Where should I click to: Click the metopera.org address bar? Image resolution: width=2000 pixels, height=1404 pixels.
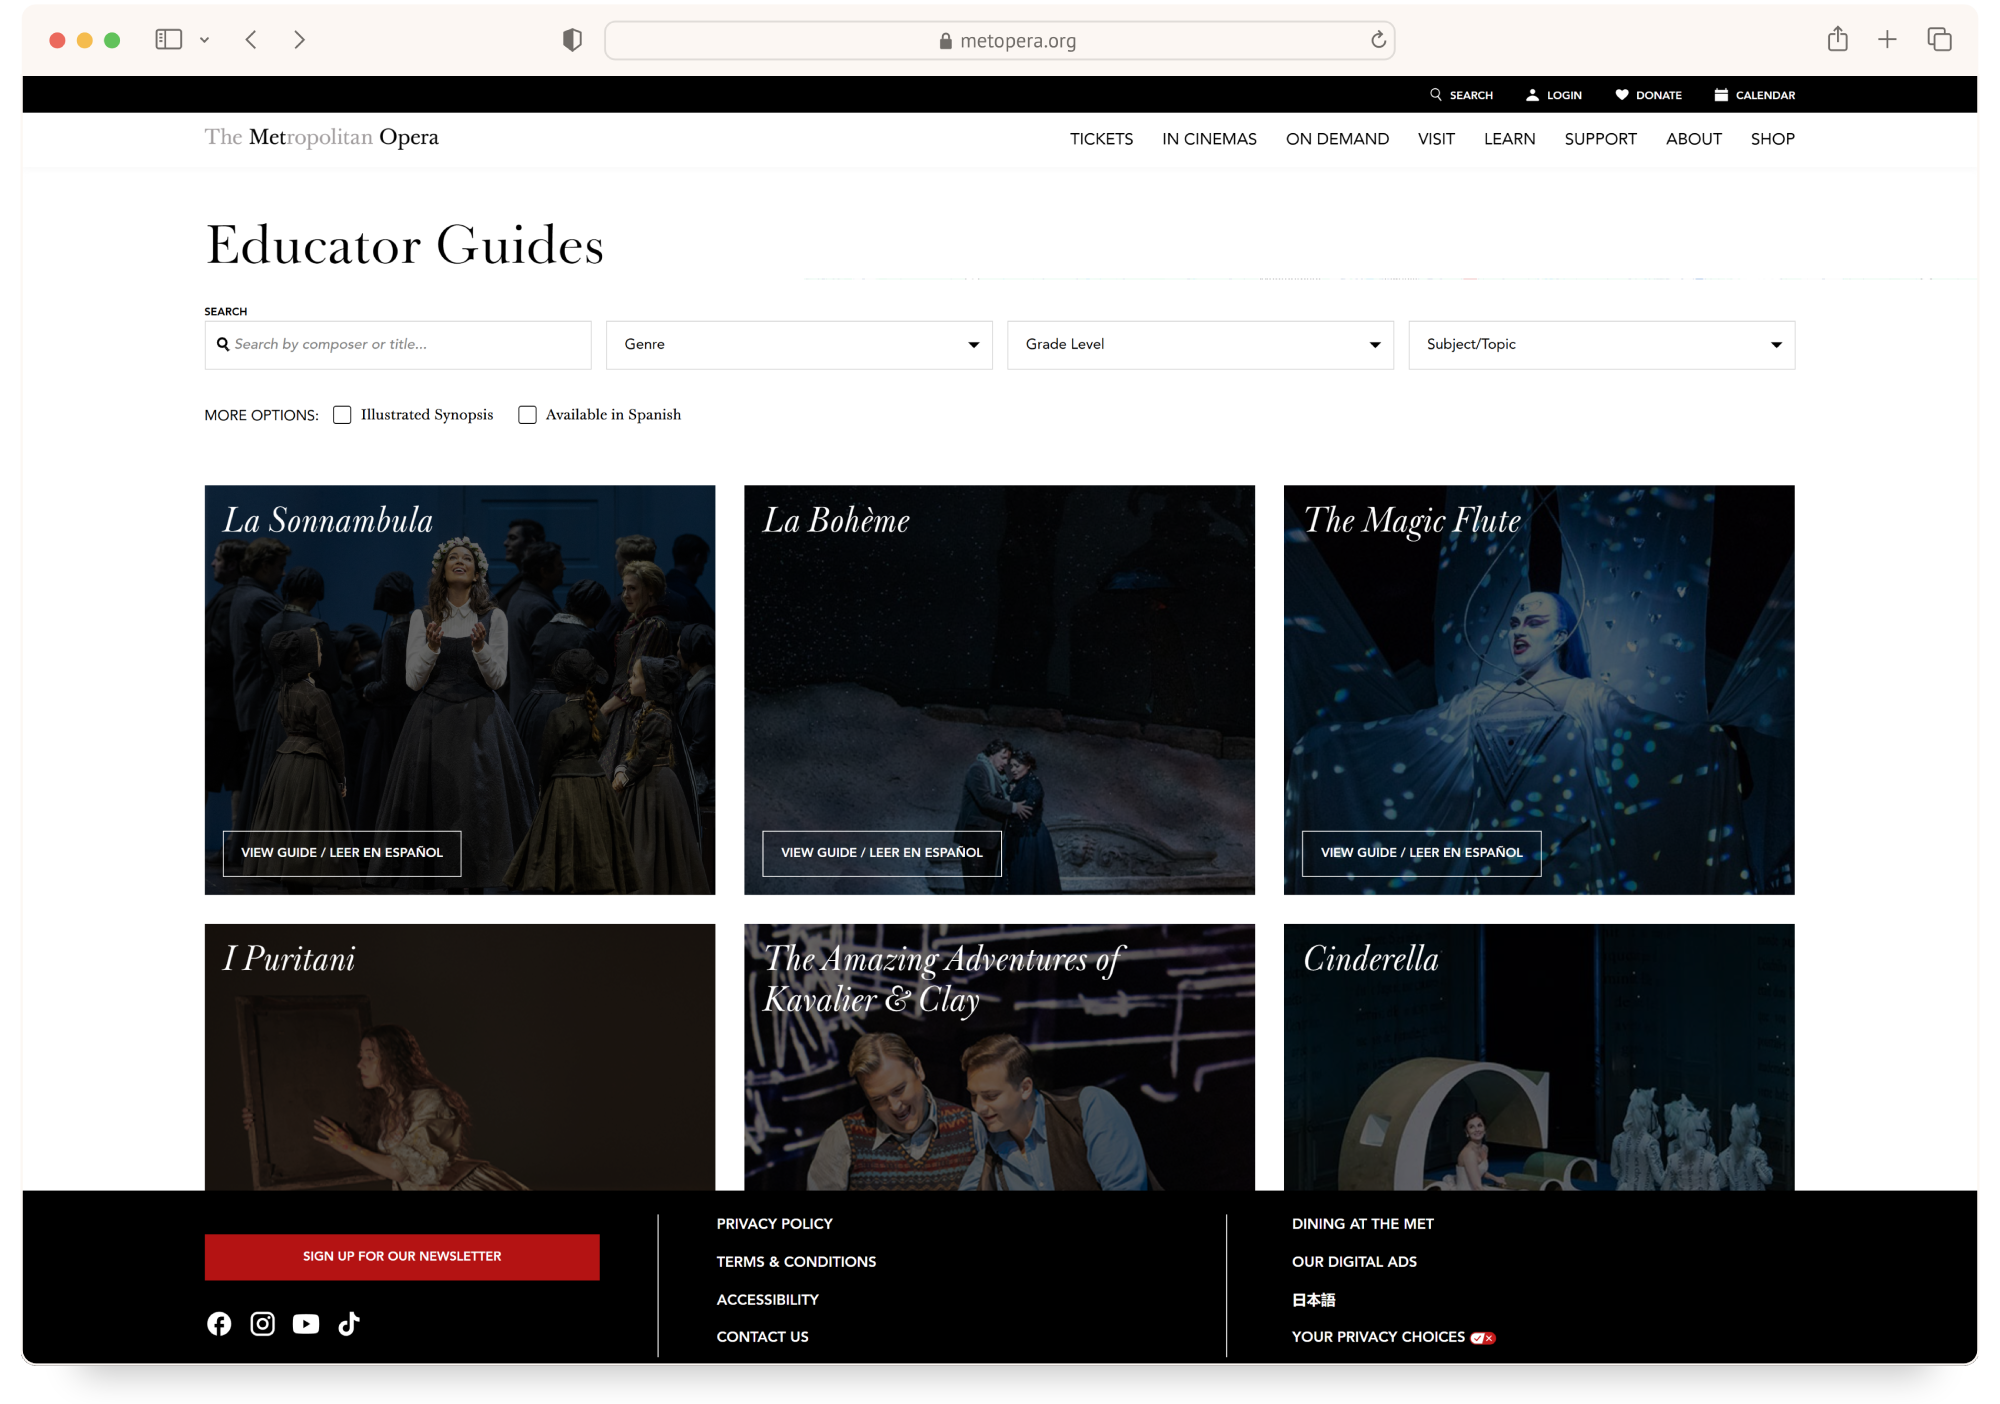tap(1000, 40)
